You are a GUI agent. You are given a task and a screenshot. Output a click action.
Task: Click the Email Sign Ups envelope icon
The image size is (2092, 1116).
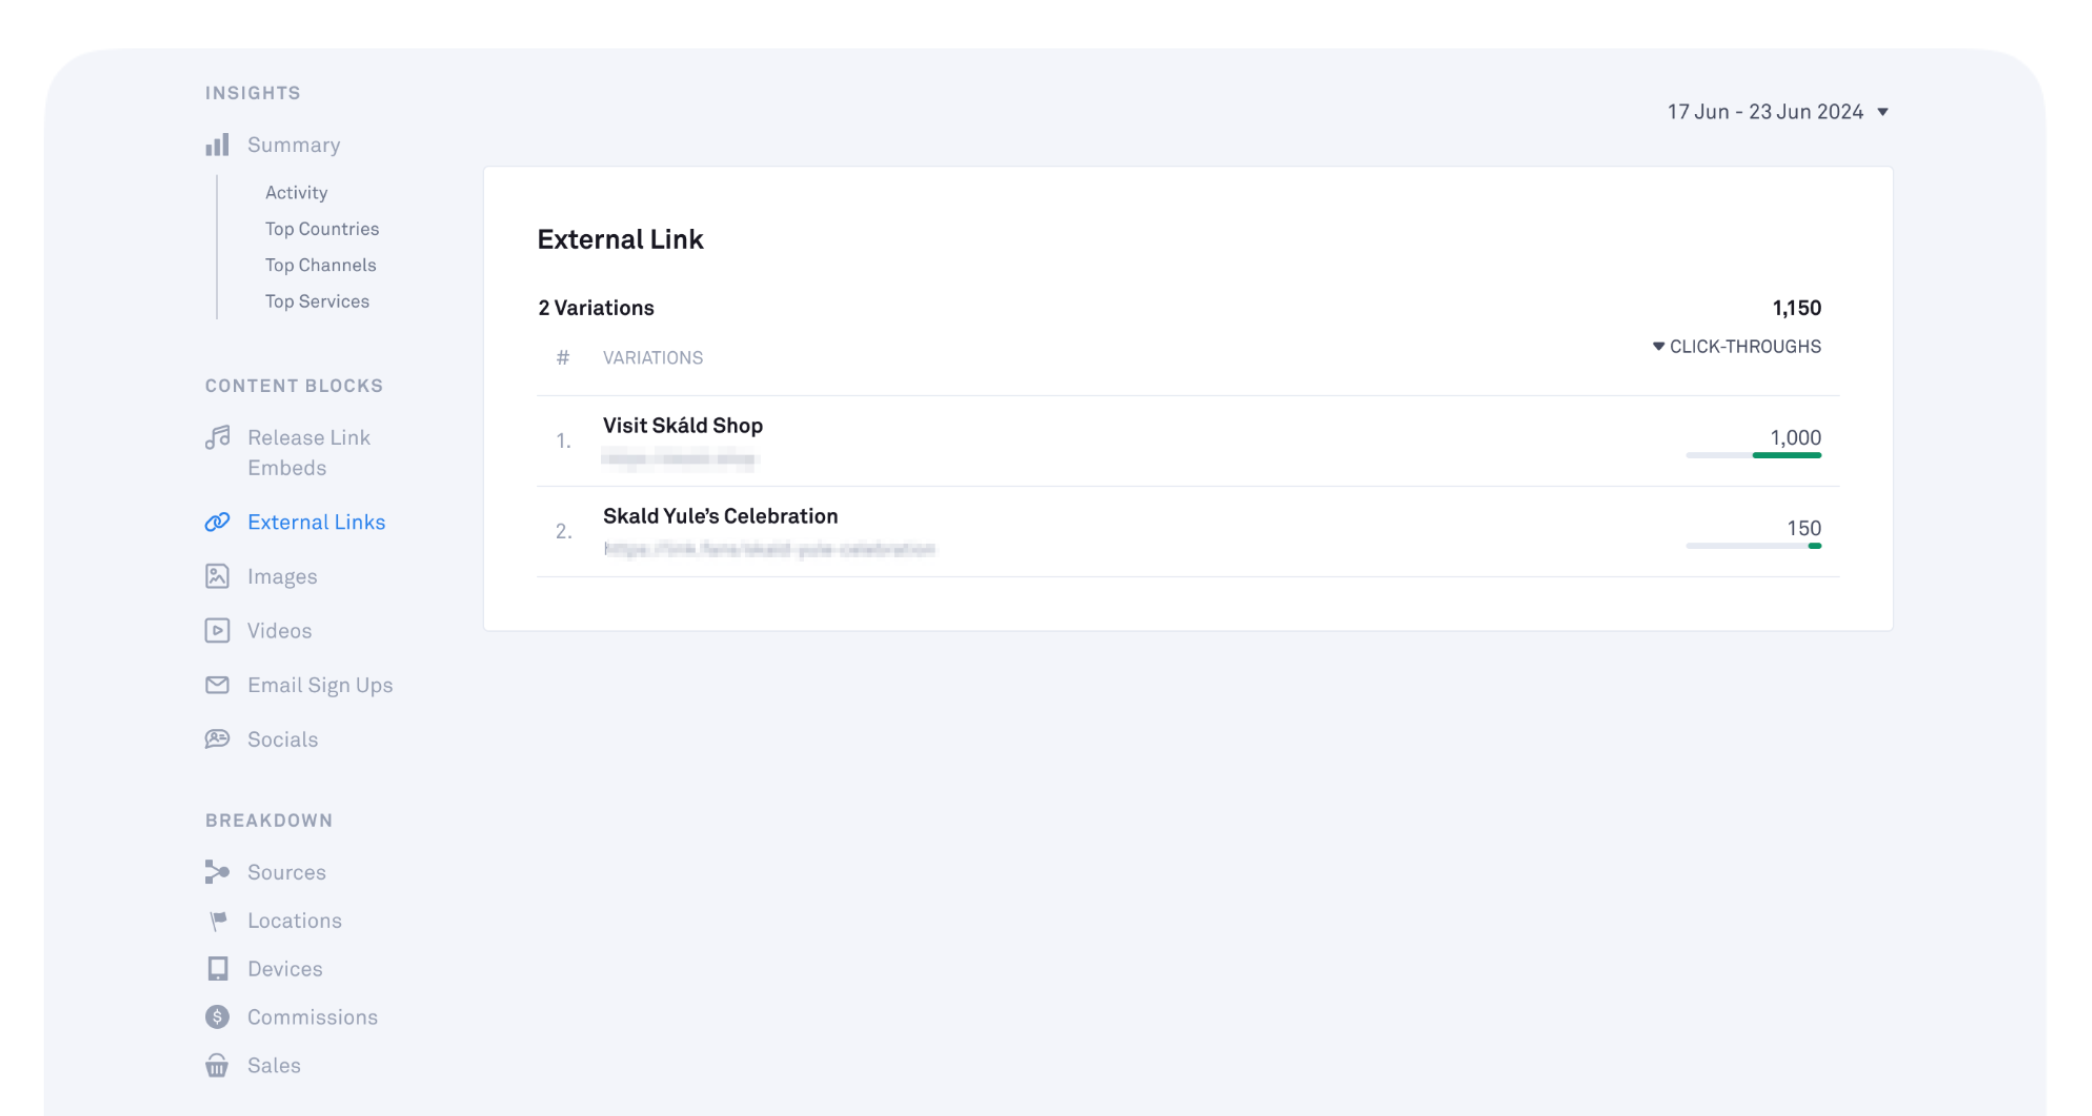point(217,685)
